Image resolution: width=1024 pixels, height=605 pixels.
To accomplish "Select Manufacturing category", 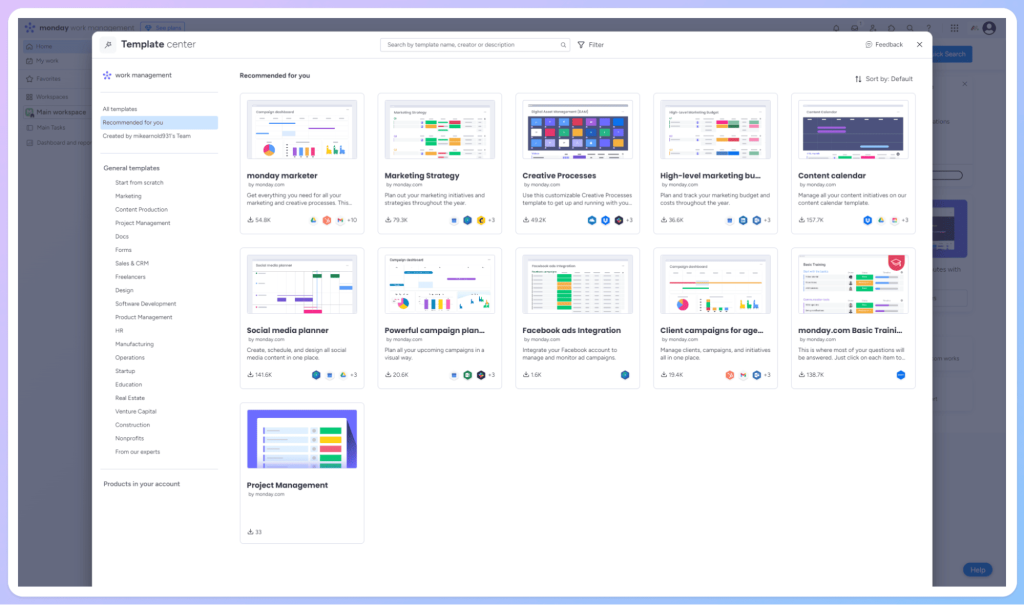I will [135, 344].
